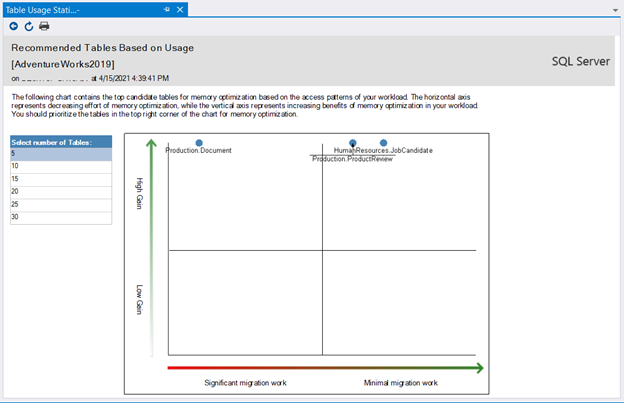Click the 'Recommended Tables Based on Usage' title
Screen dimensions: 624x403
103,48
